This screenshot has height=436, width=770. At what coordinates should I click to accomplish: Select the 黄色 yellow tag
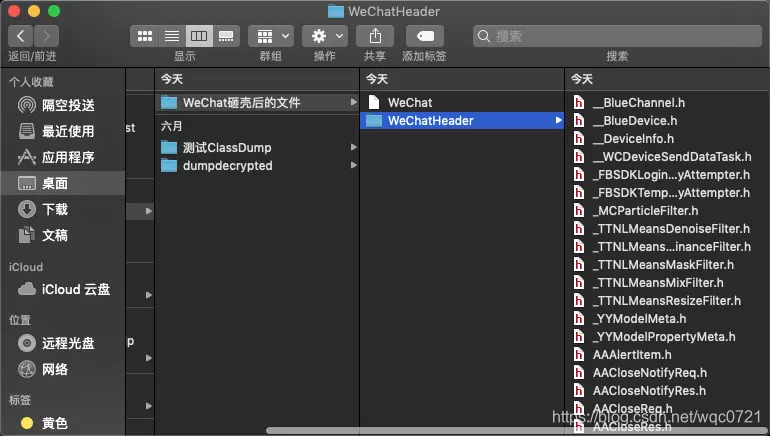(63, 423)
